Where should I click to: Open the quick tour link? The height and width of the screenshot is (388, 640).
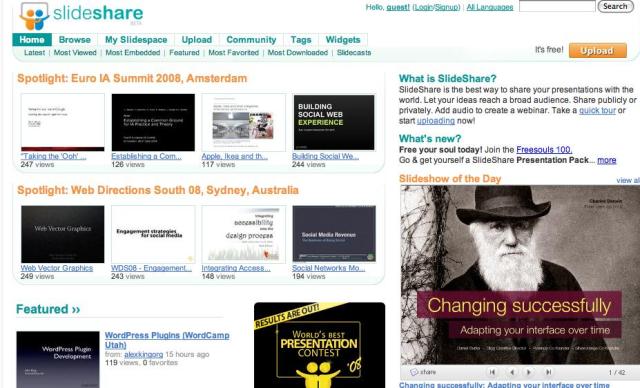point(597,110)
